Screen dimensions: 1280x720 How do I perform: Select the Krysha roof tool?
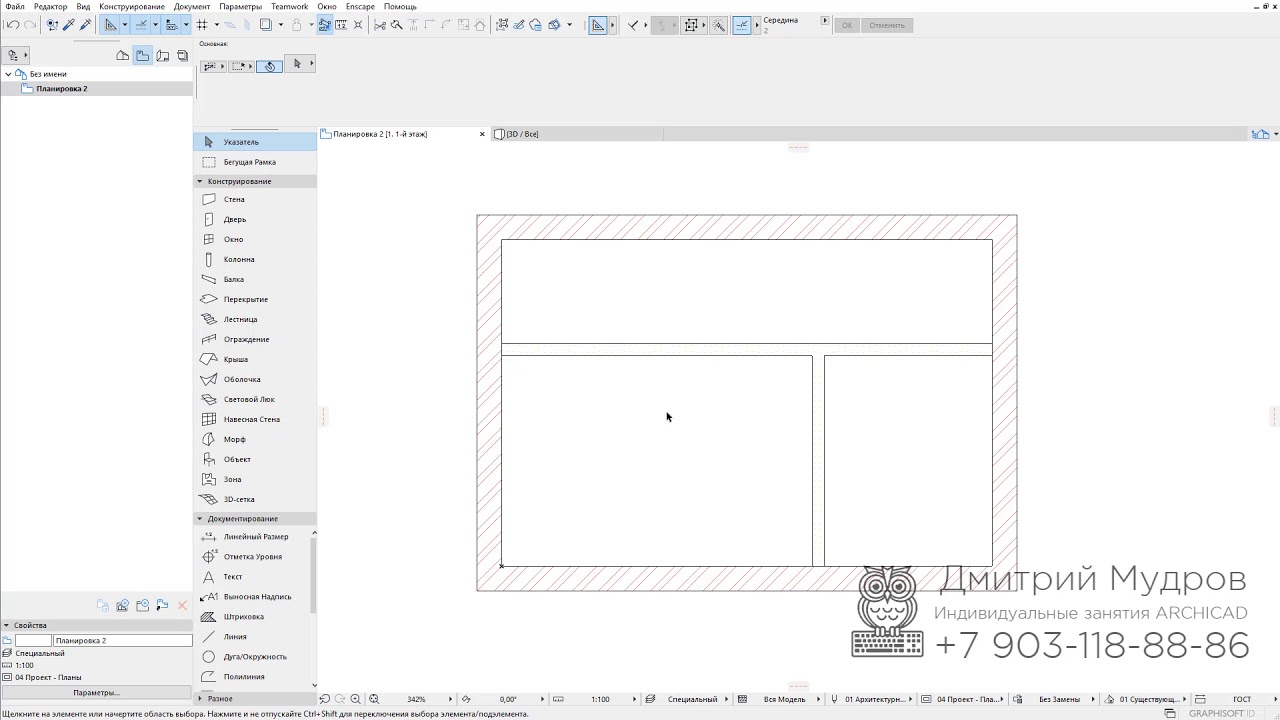(255, 359)
